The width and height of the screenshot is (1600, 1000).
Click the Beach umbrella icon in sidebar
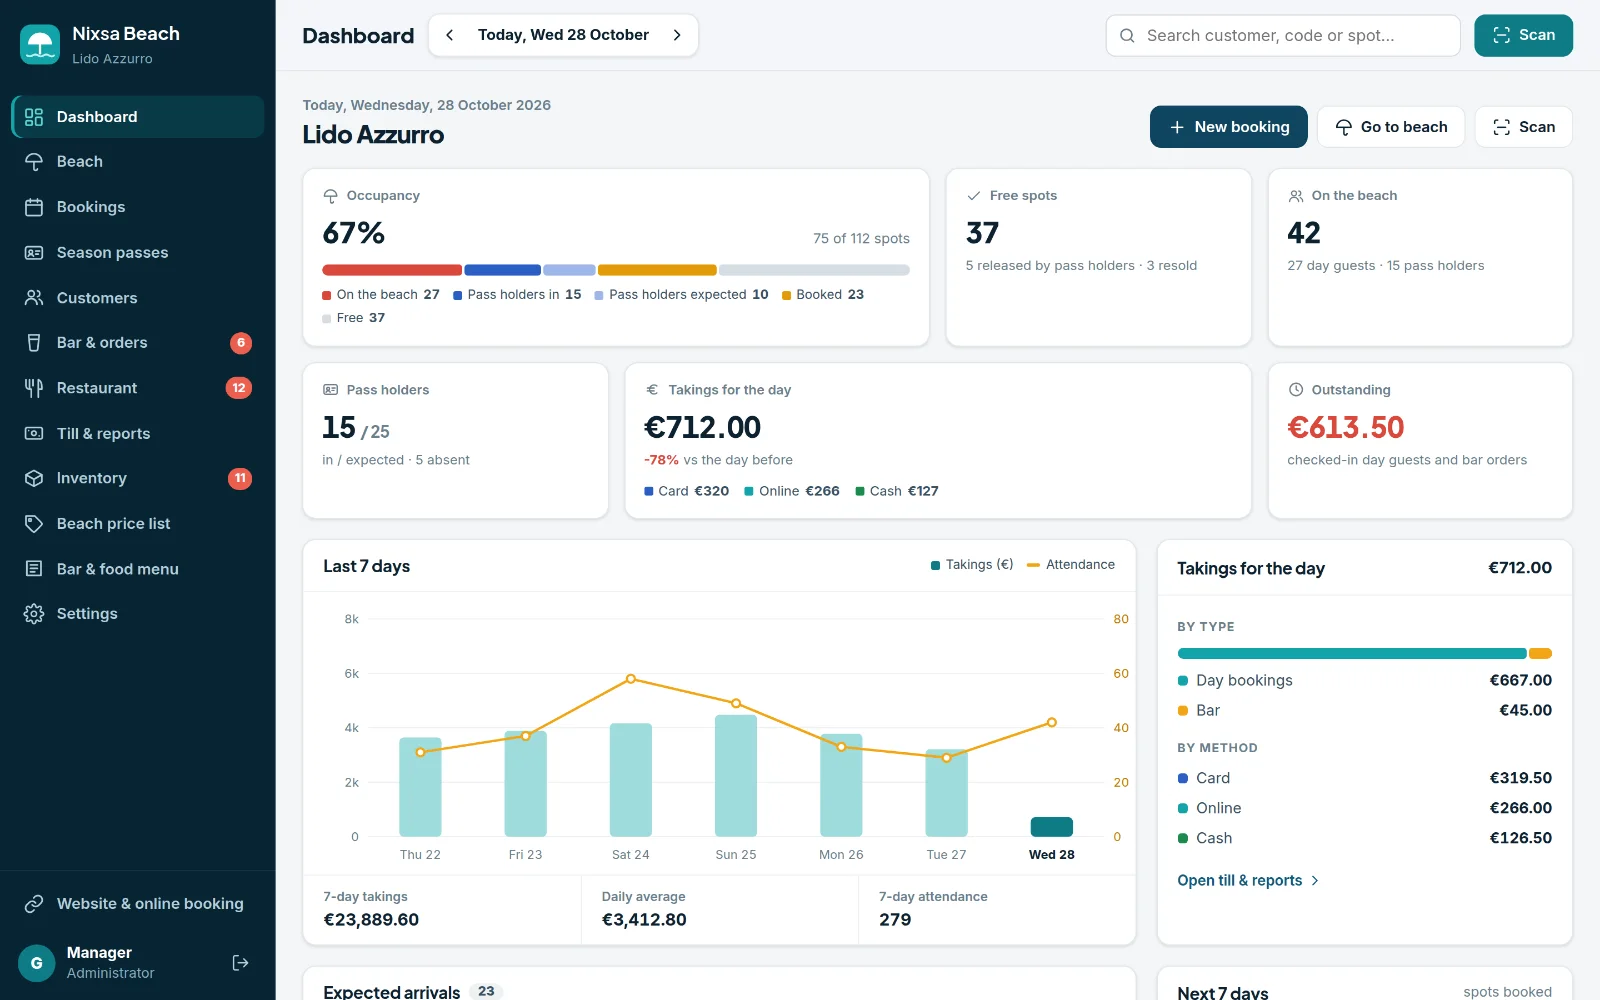coord(34,162)
